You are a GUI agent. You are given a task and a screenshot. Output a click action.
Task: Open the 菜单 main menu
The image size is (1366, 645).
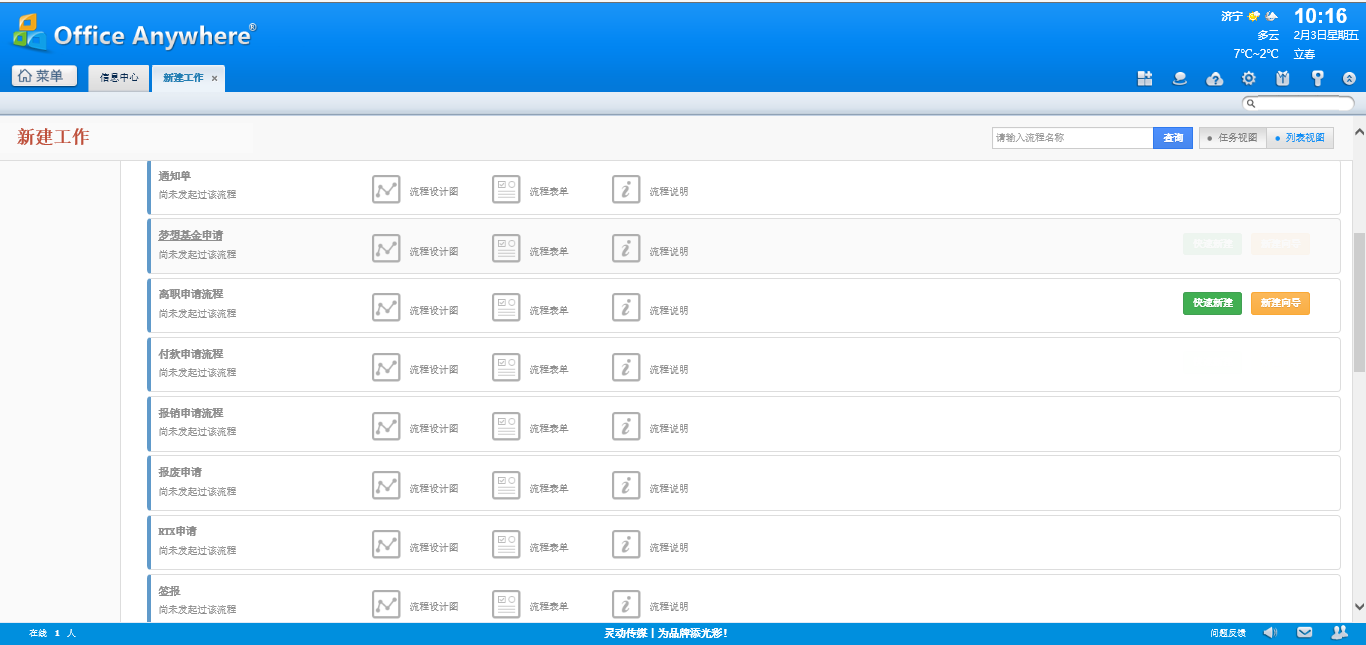(x=45, y=76)
